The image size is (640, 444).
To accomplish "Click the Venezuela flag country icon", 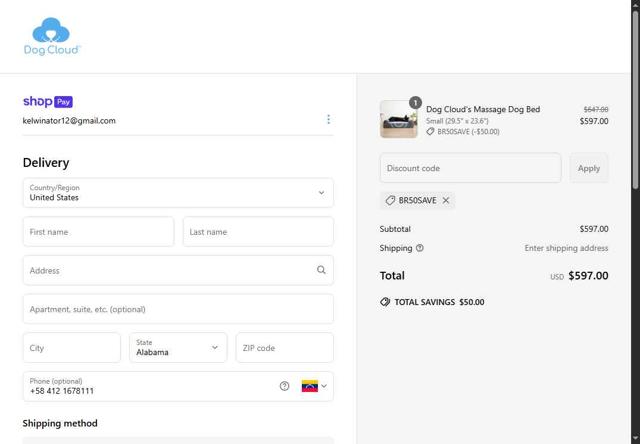I will tap(310, 386).
